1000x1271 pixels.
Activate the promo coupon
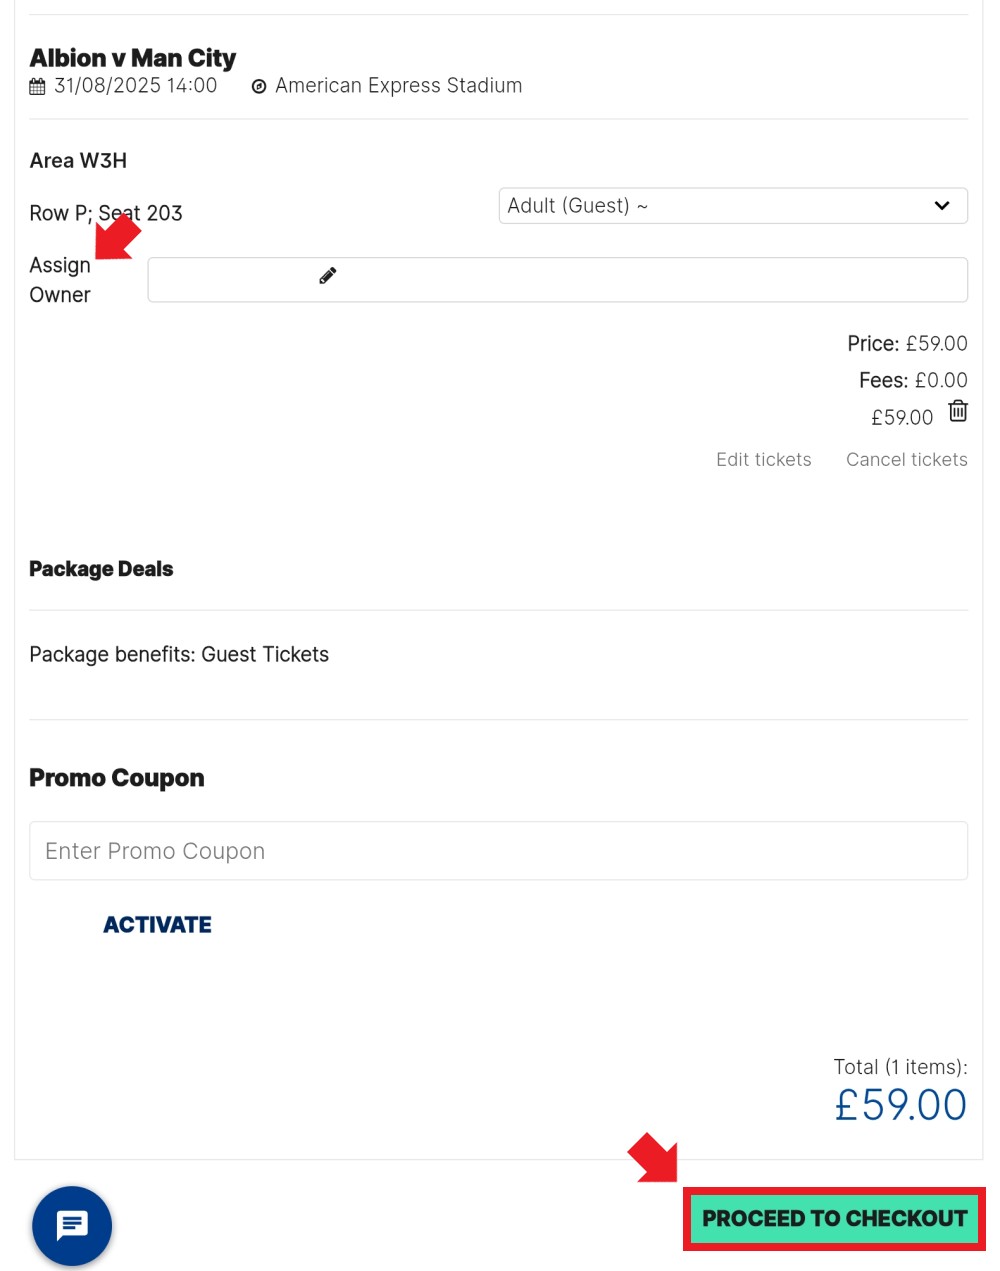click(x=157, y=925)
